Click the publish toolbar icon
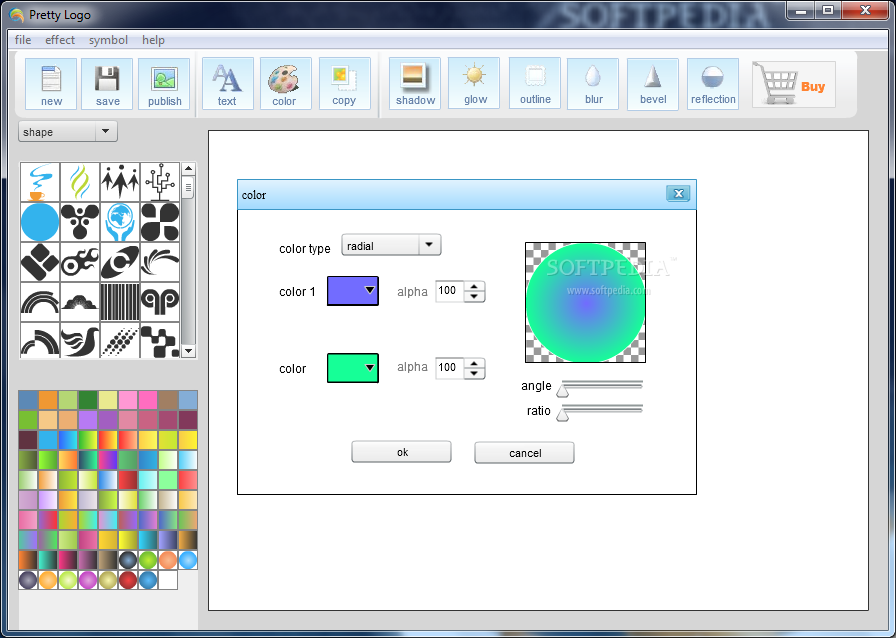 click(x=165, y=84)
